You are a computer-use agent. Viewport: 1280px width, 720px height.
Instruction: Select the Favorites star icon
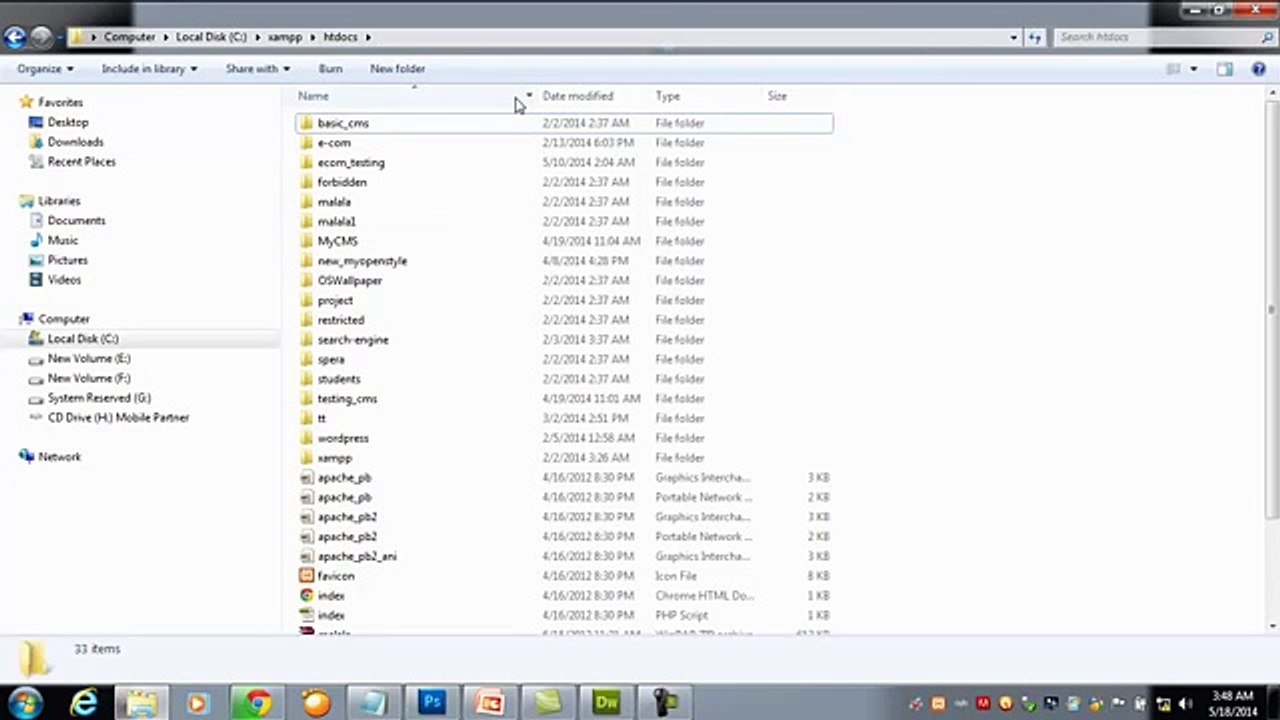pos(26,102)
